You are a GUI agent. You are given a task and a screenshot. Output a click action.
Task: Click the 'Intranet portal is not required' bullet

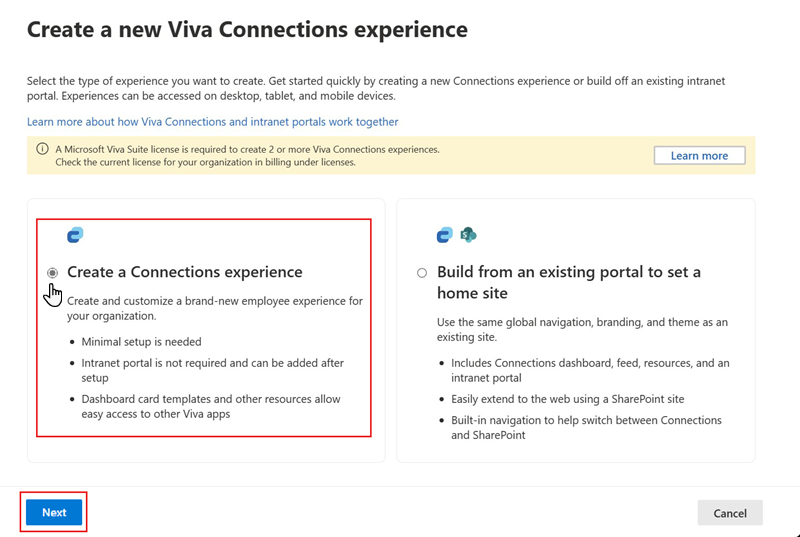[213, 370]
